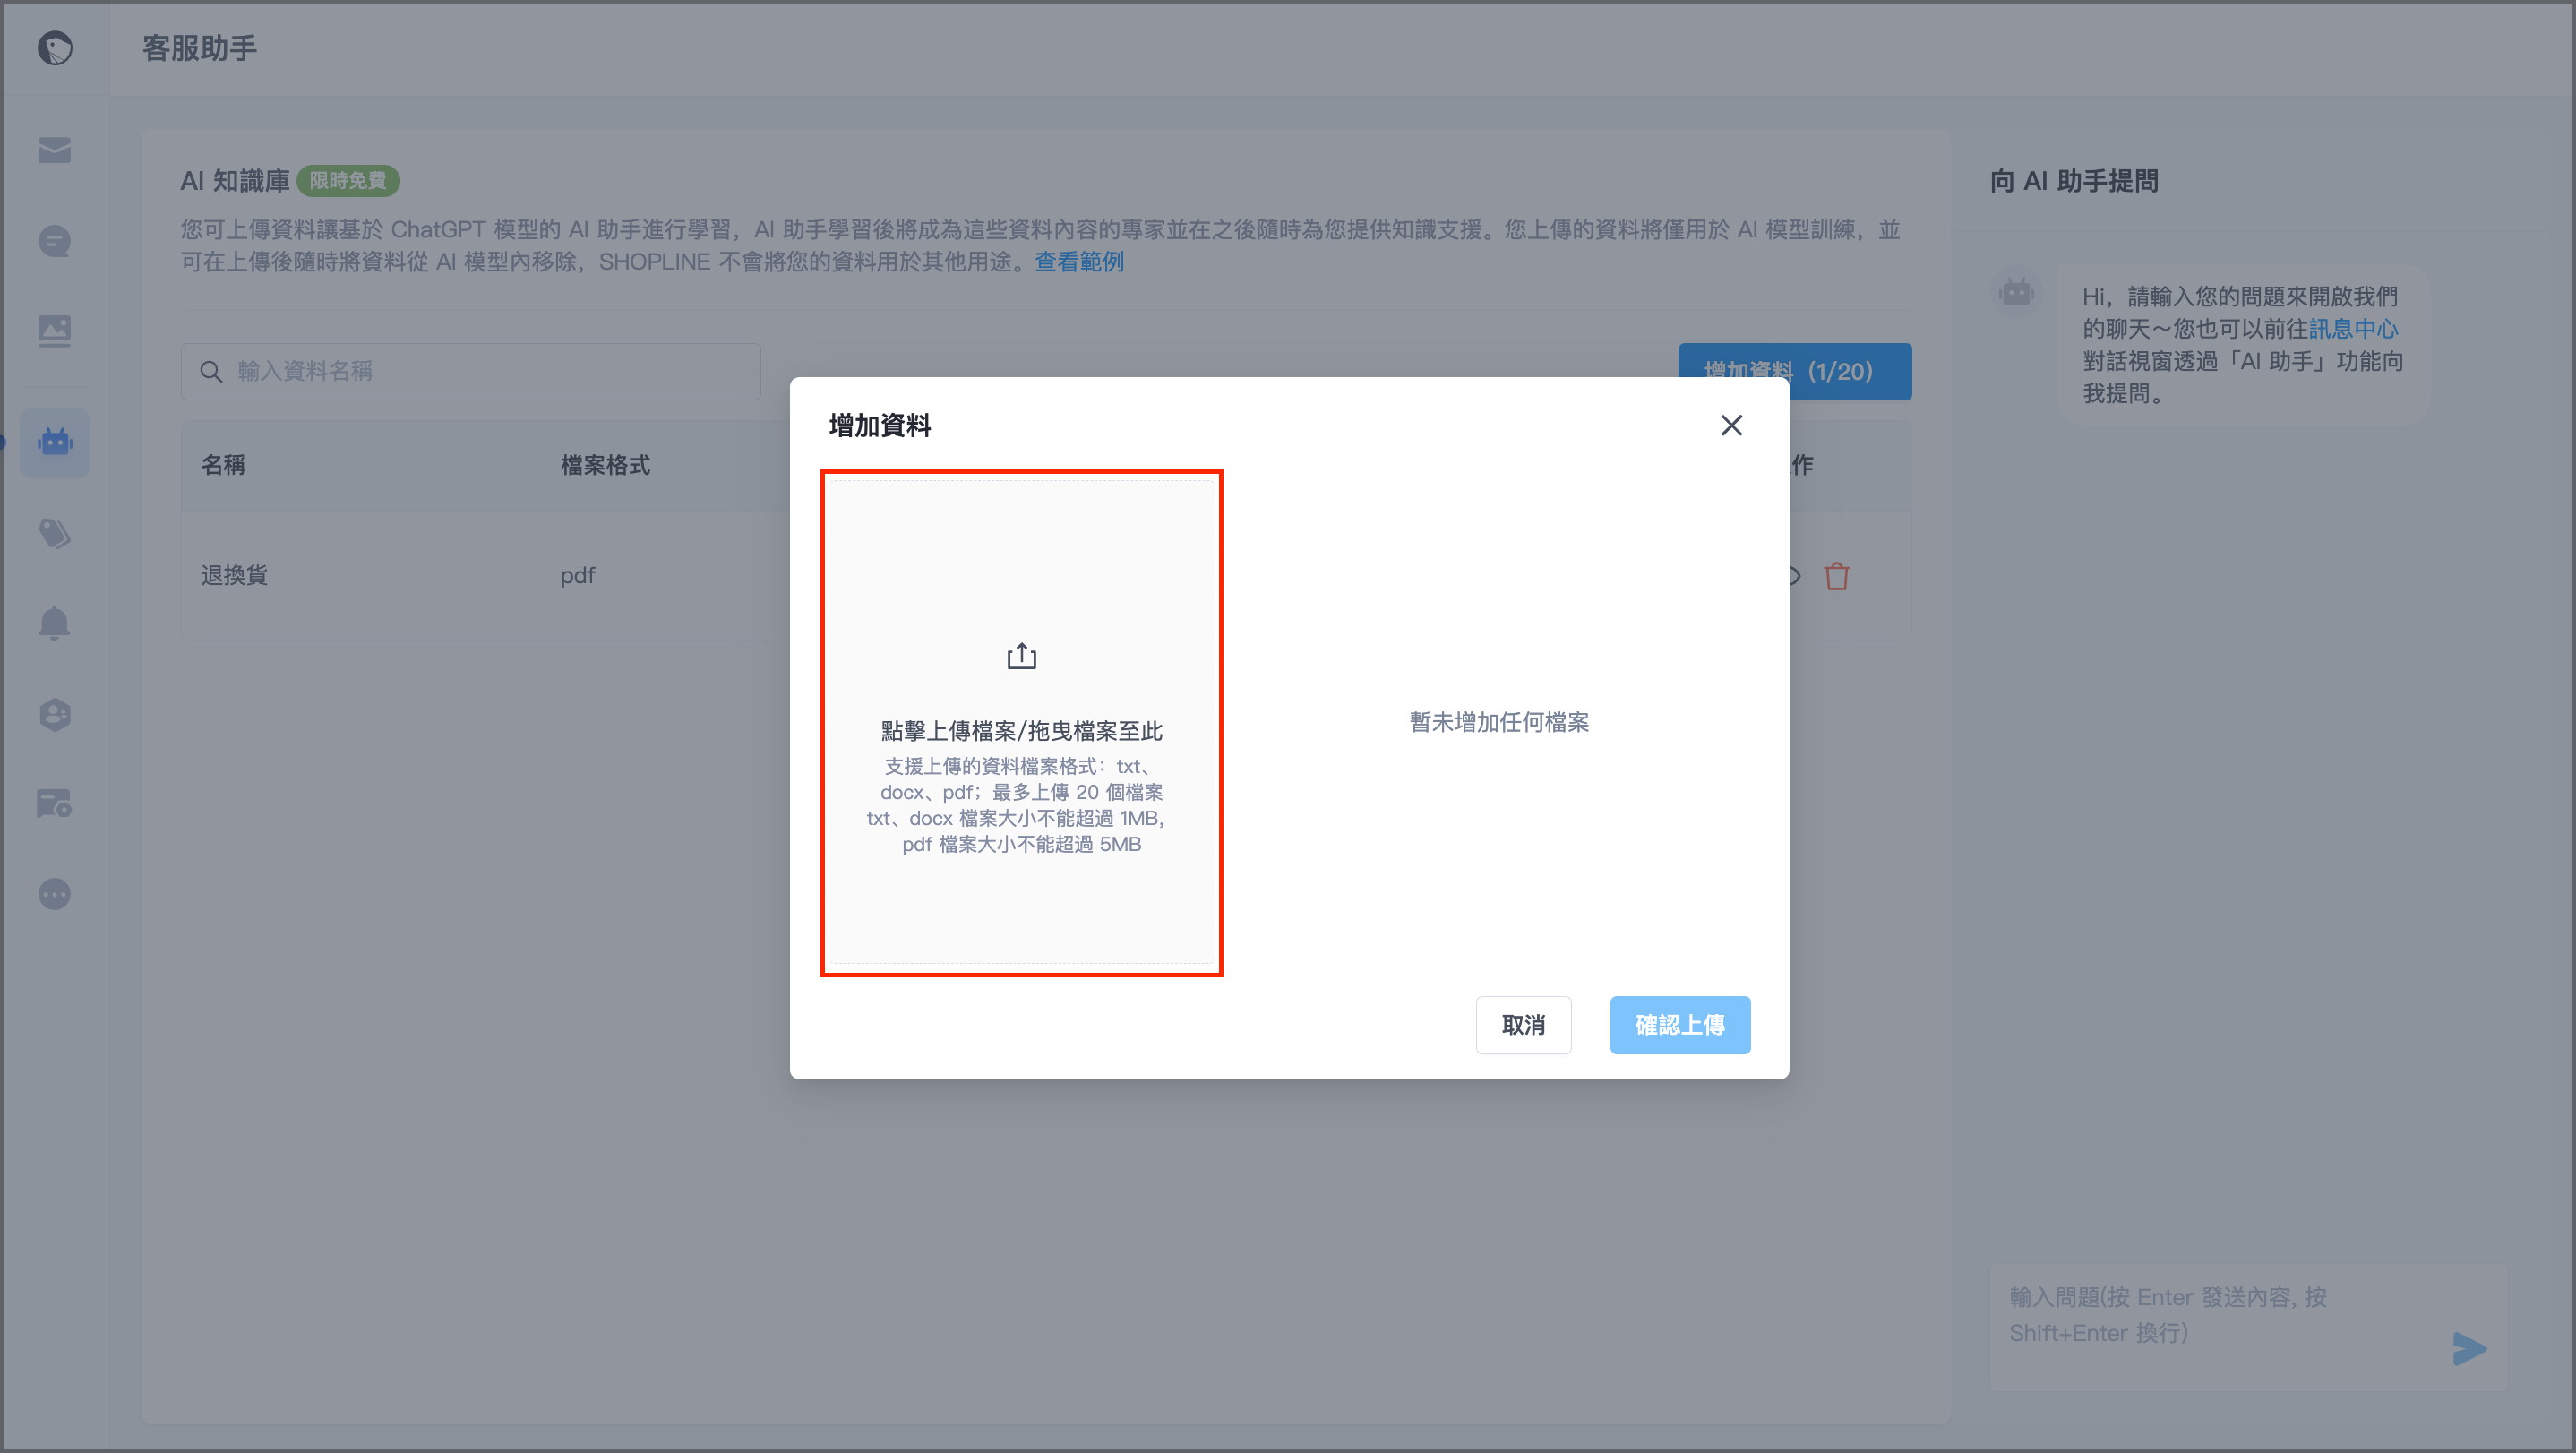Open the mail envelope sidebar icon
The height and width of the screenshot is (1453, 2576).
[55, 150]
